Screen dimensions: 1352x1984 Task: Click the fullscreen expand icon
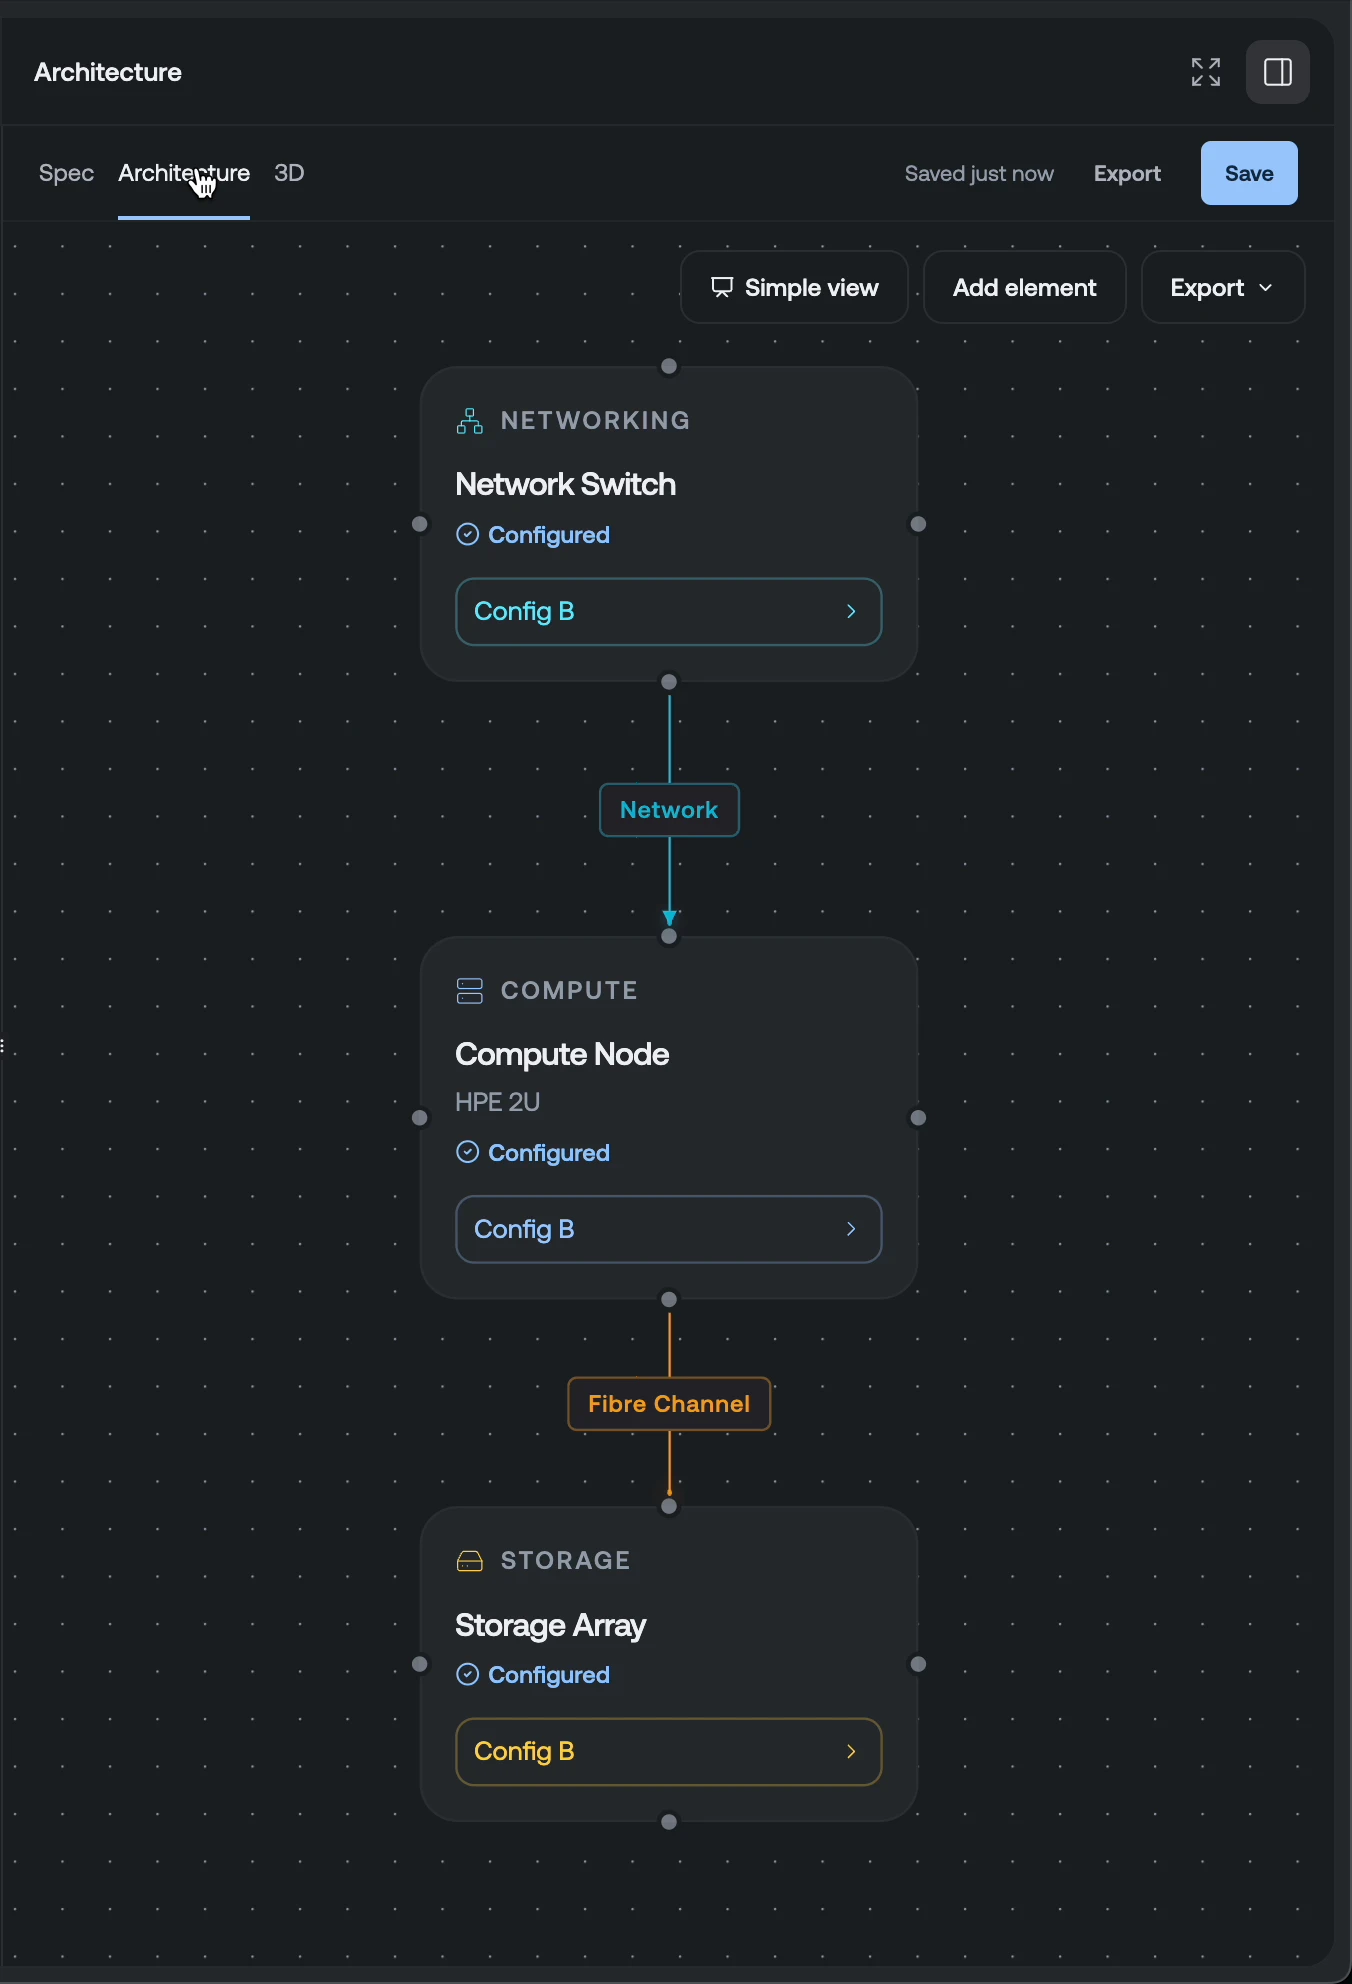tap(1206, 72)
